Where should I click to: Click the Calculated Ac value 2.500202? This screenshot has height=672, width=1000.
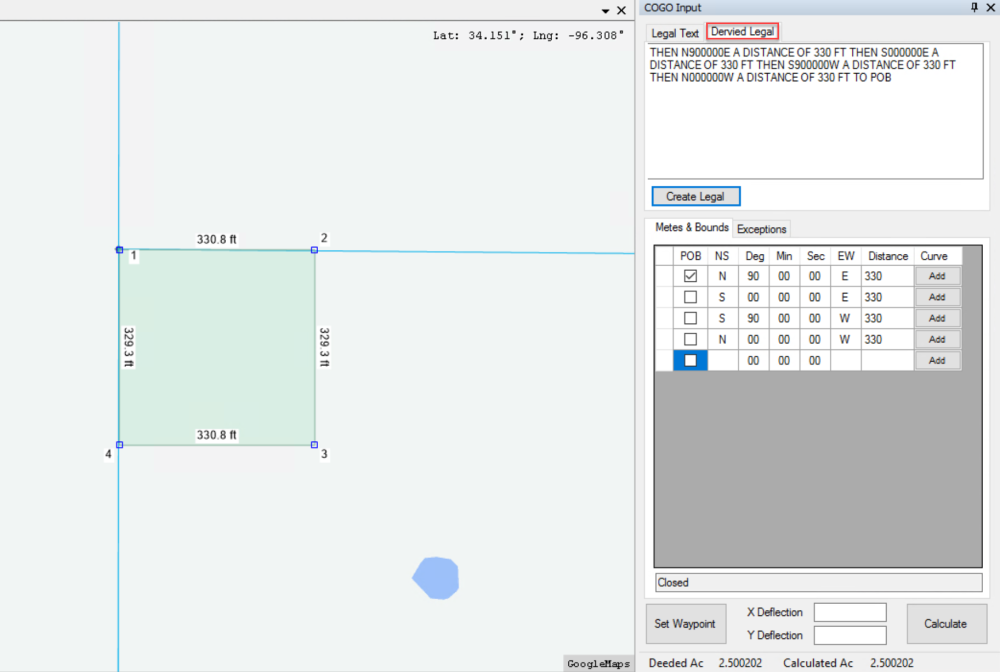[892, 663]
